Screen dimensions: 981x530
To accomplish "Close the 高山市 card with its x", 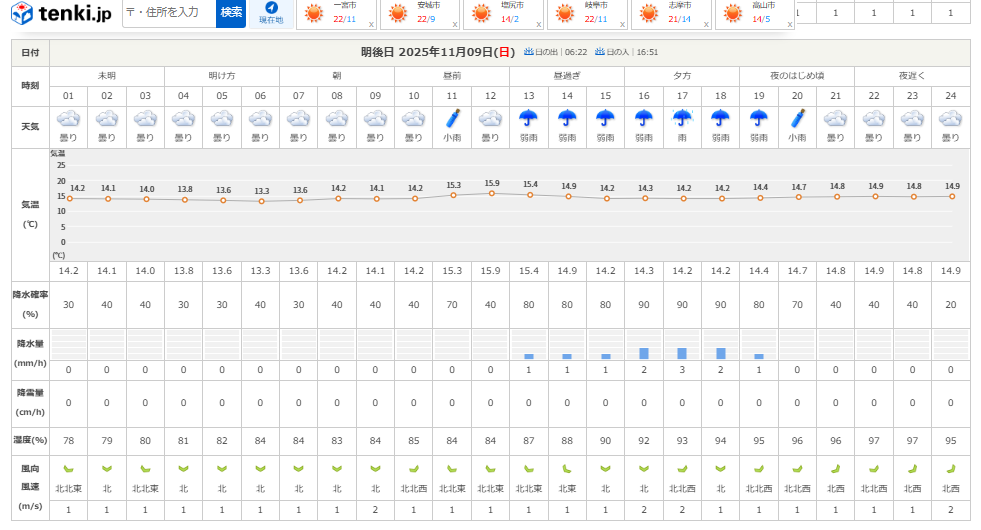I will pos(790,23).
